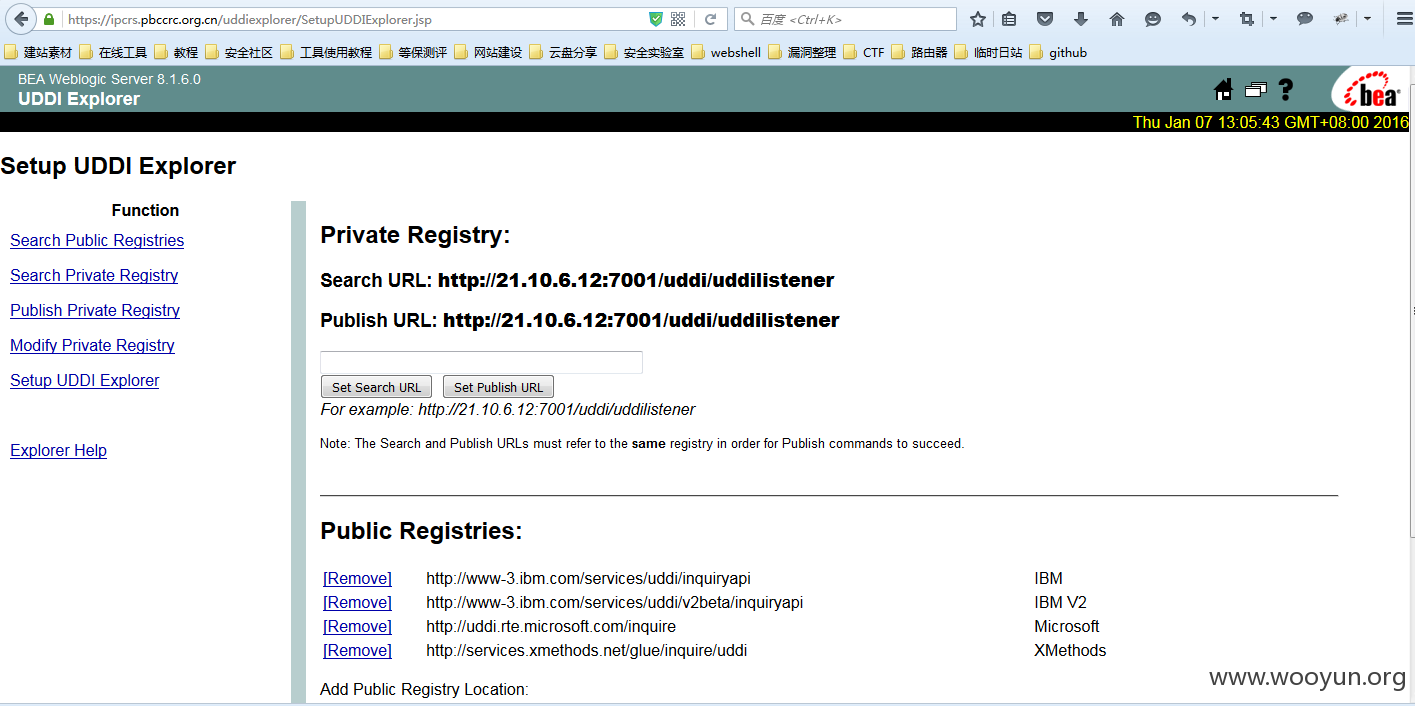Open the 路由器 bookmark folder
Image resolution: width=1415 pixels, height=706 pixels.
[920, 52]
